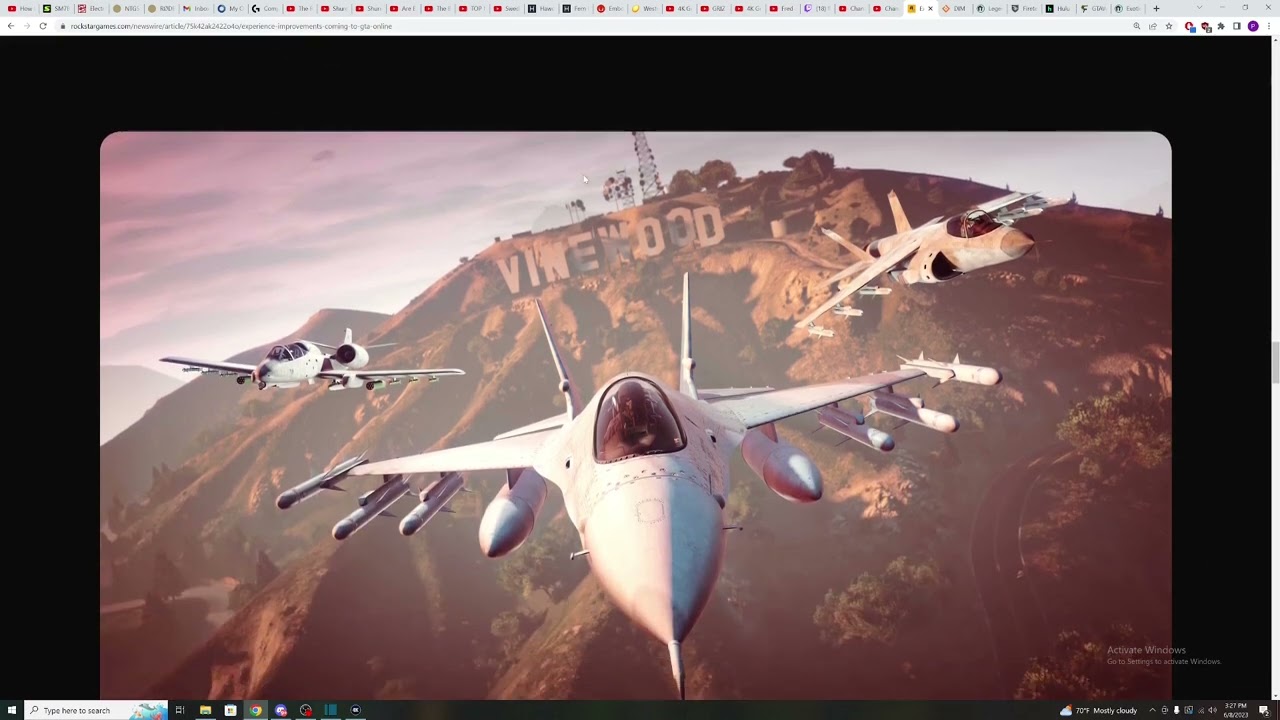Image resolution: width=1280 pixels, height=720 pixels.
Task: Open the purple profile avatar
Action: (x=1253, y=26)
